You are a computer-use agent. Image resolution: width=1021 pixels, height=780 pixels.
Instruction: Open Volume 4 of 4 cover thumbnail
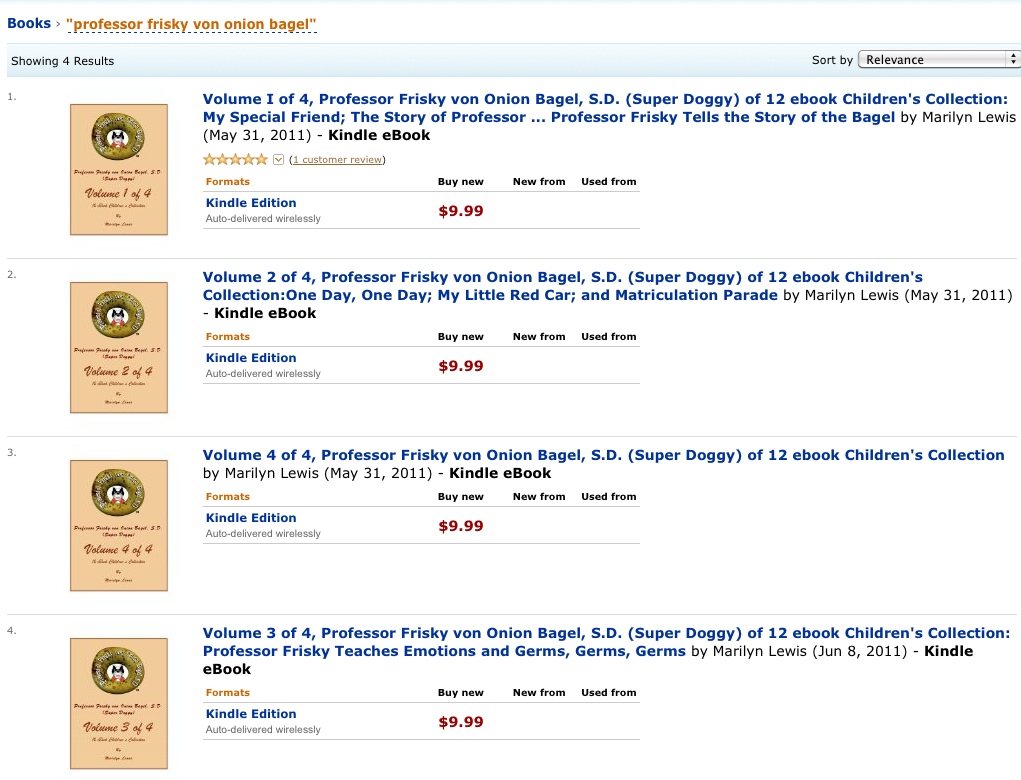[119, 525]
